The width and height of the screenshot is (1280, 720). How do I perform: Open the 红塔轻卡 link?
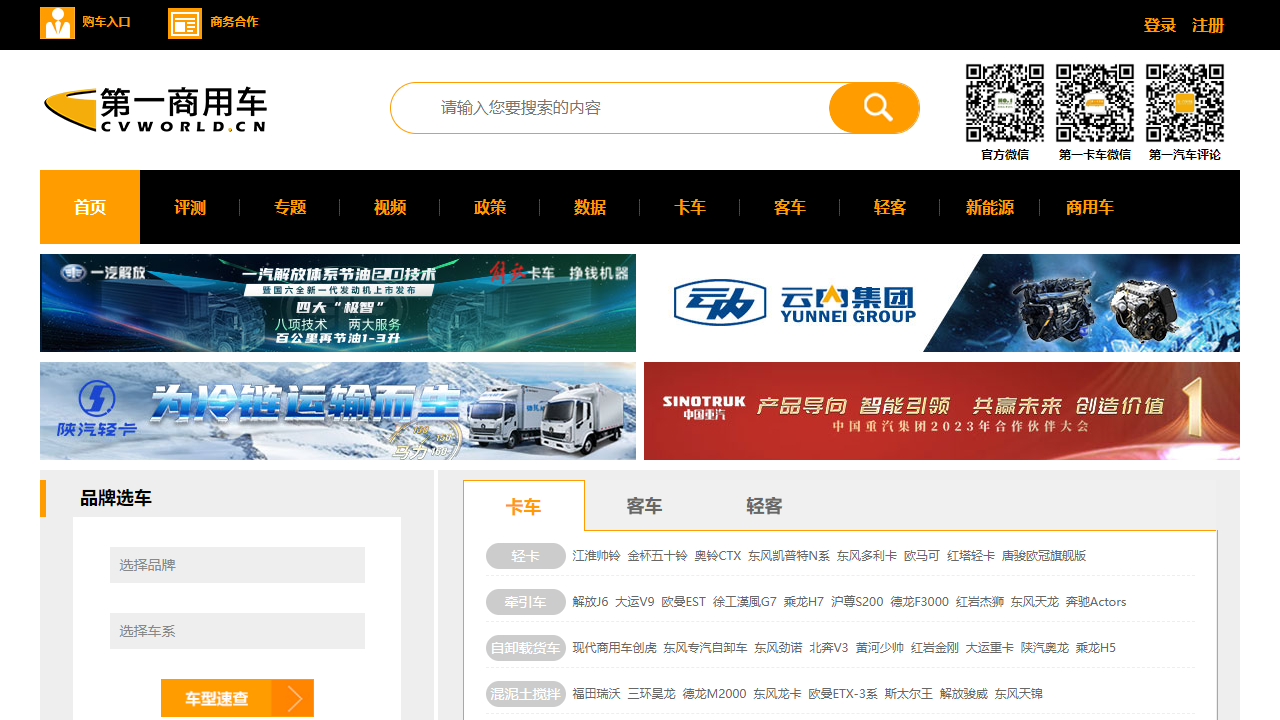pos(971,556)
